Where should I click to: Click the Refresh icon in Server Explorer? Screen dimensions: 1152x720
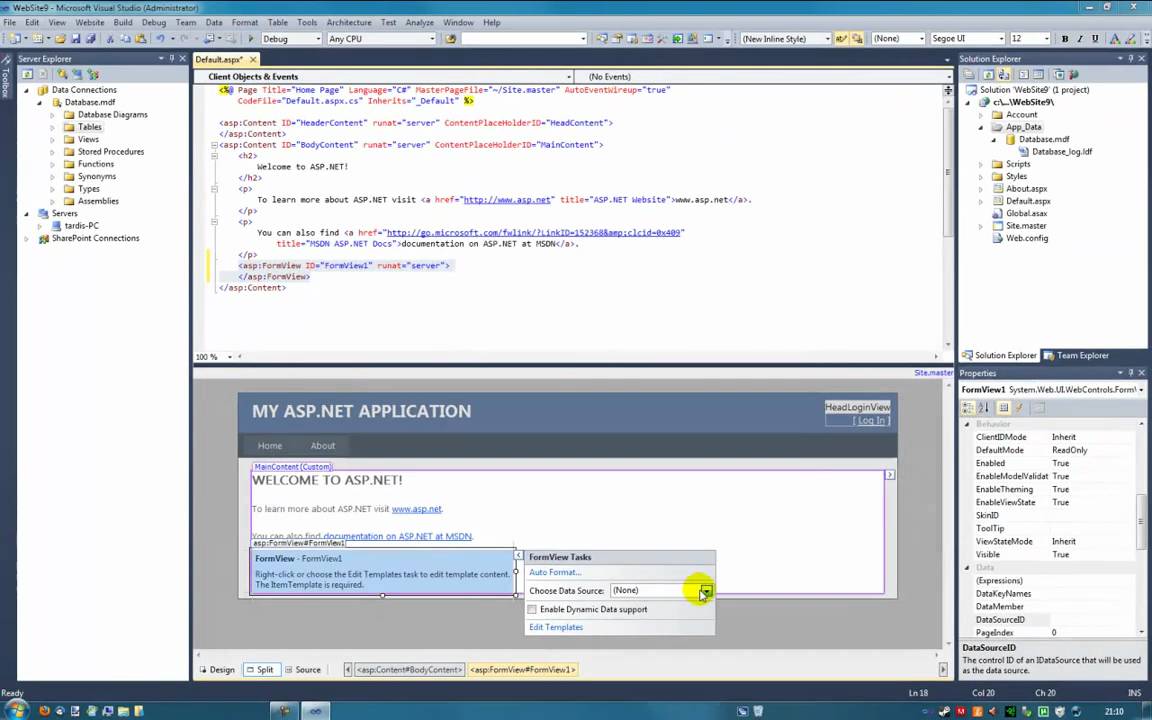[28, 74]
